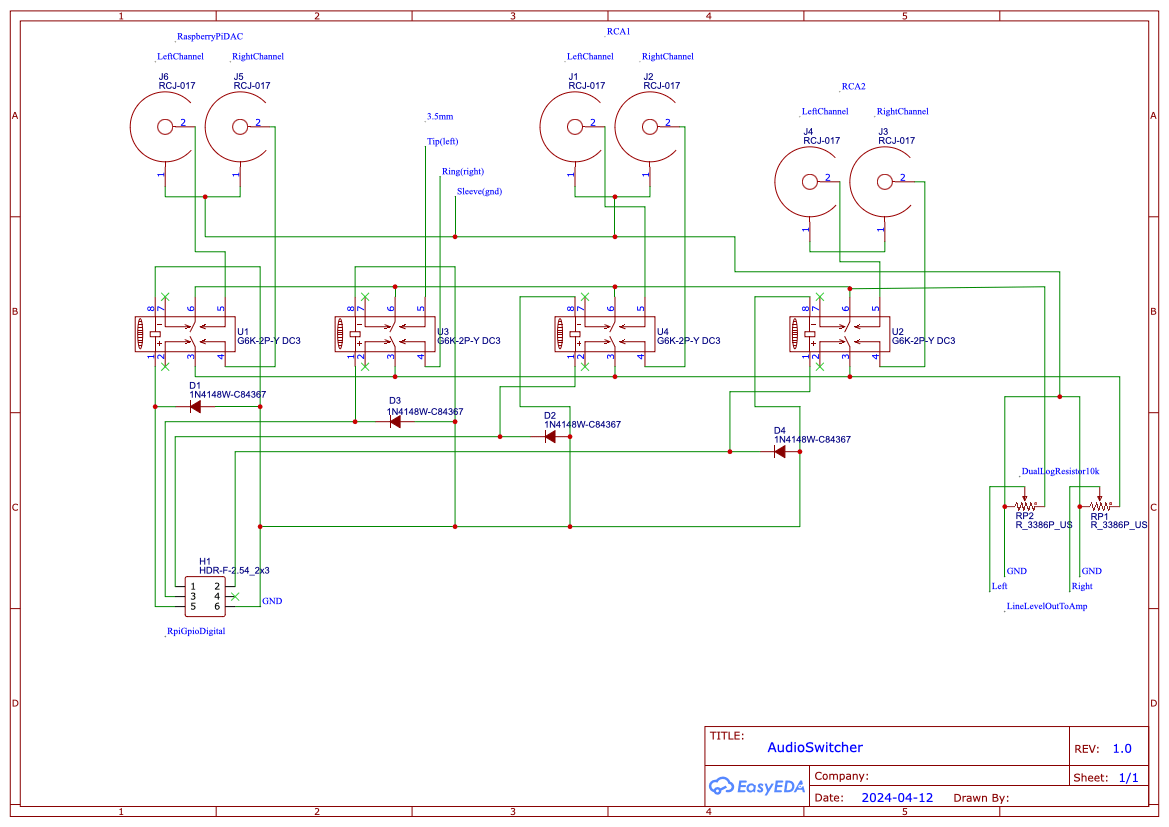The width and height of the screenshot is (1169, 827).
Task: Click the GND label next to H1
Action: [x=272, y=601]
